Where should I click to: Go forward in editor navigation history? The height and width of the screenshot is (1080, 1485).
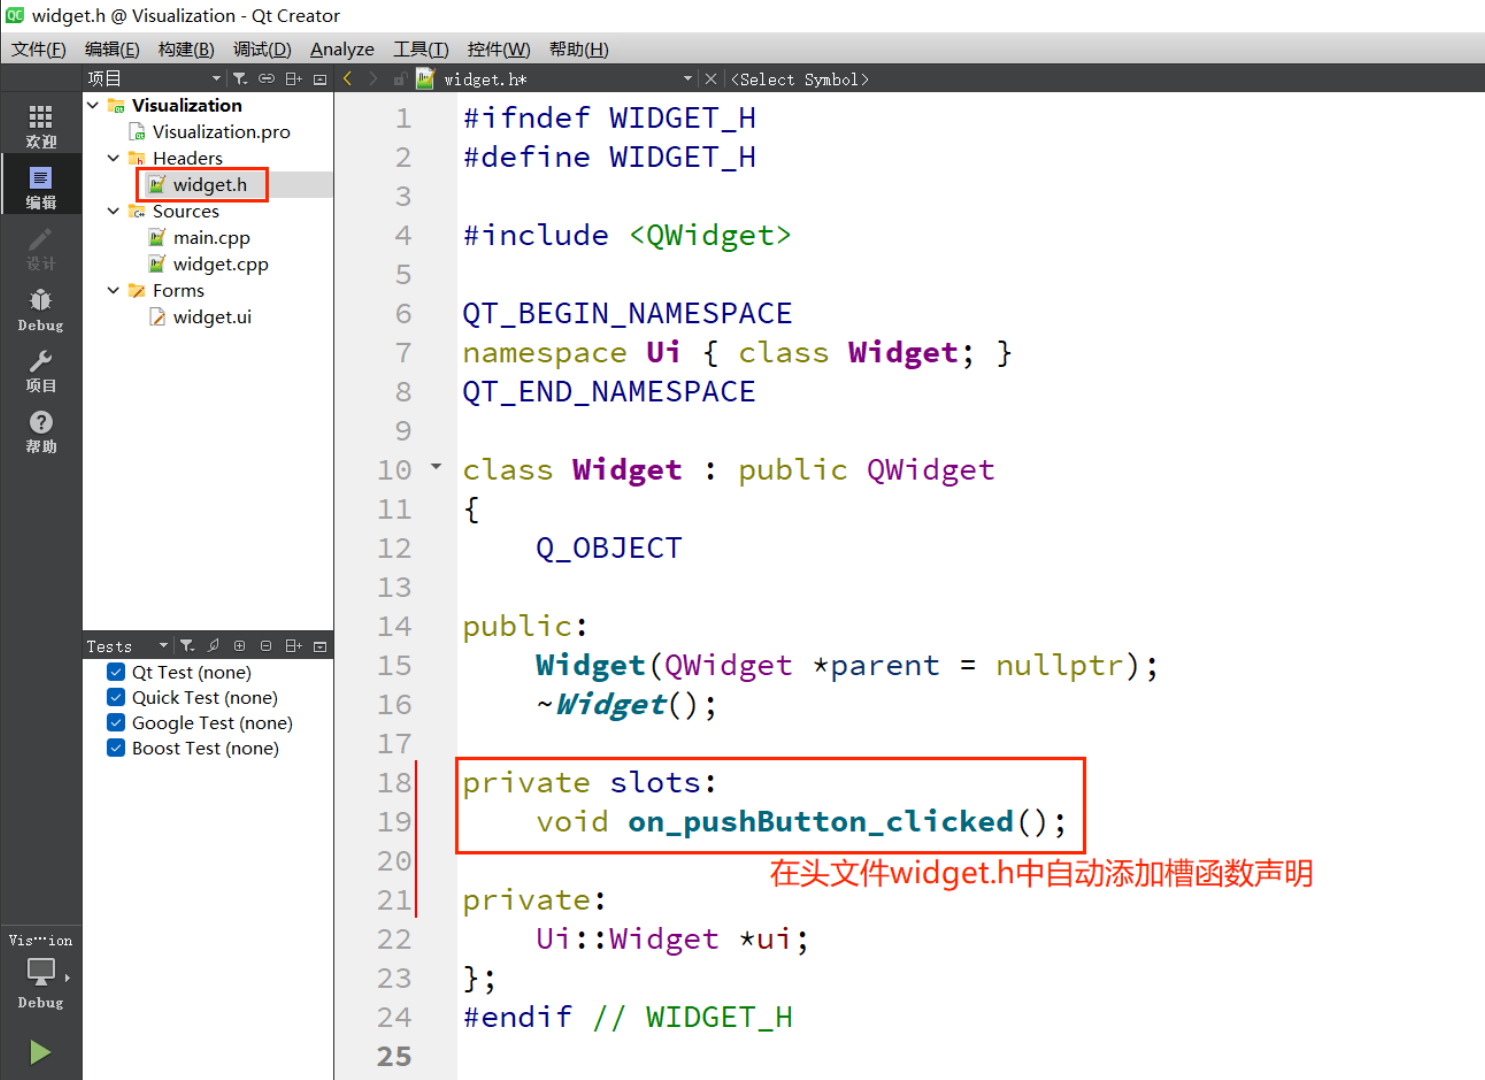[x=373, y=78]
